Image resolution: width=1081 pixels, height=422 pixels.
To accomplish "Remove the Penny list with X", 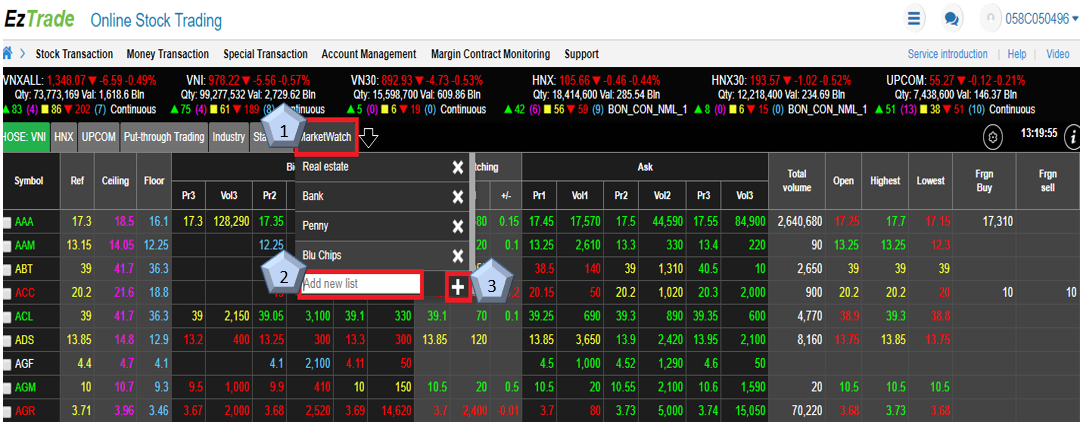I will coord(458,226).
